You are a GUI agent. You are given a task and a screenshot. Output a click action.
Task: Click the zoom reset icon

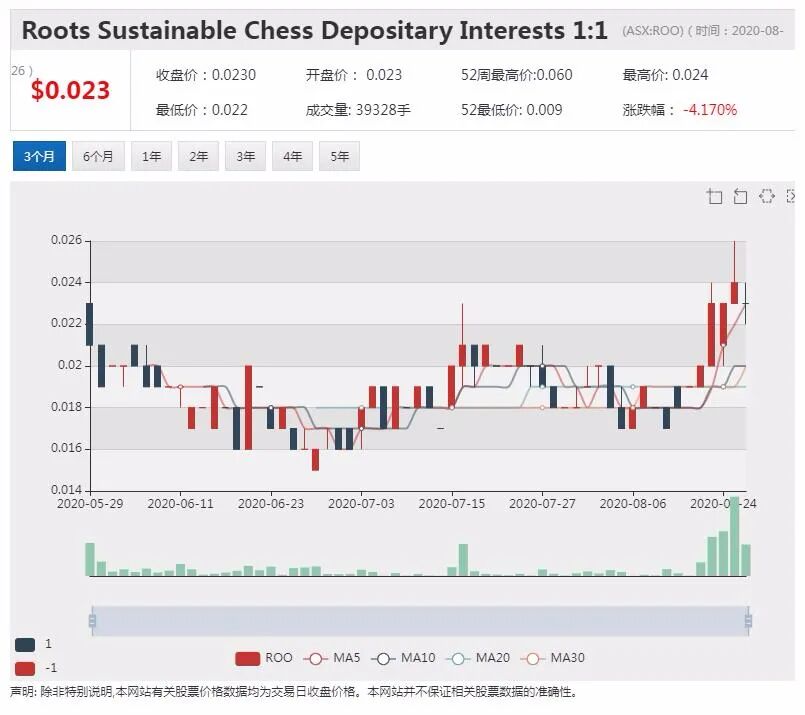[x=740, y=196]
